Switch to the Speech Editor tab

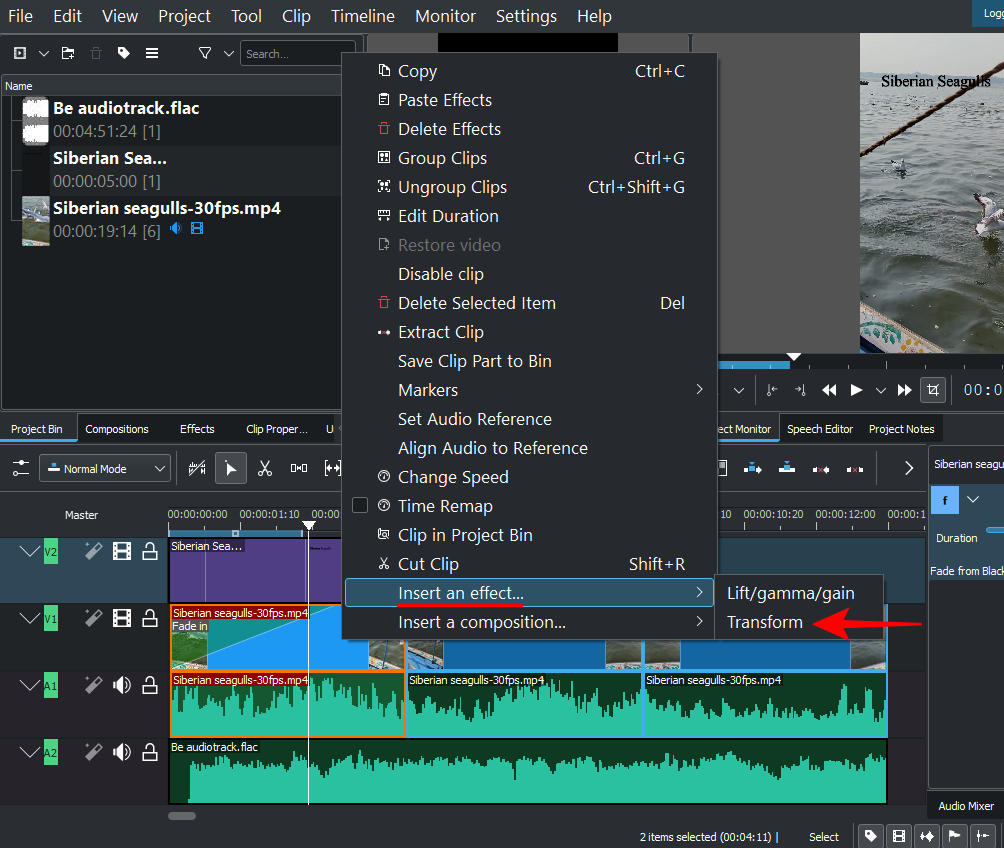(x=820, y=429)
